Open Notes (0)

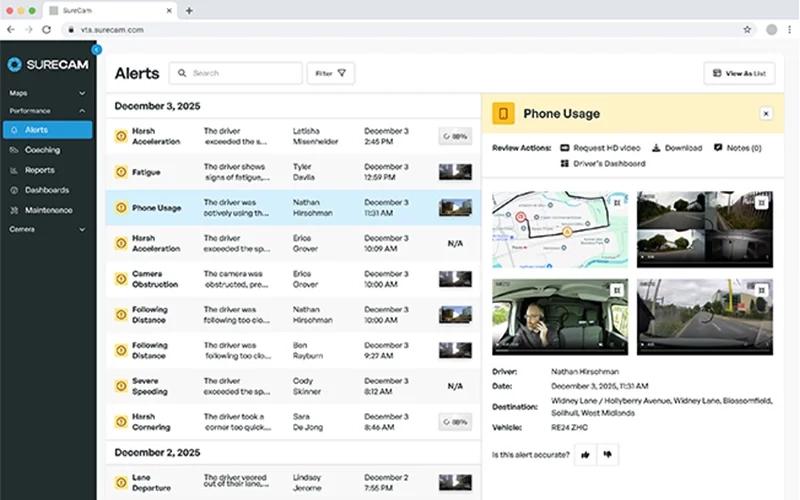[737, 148]
